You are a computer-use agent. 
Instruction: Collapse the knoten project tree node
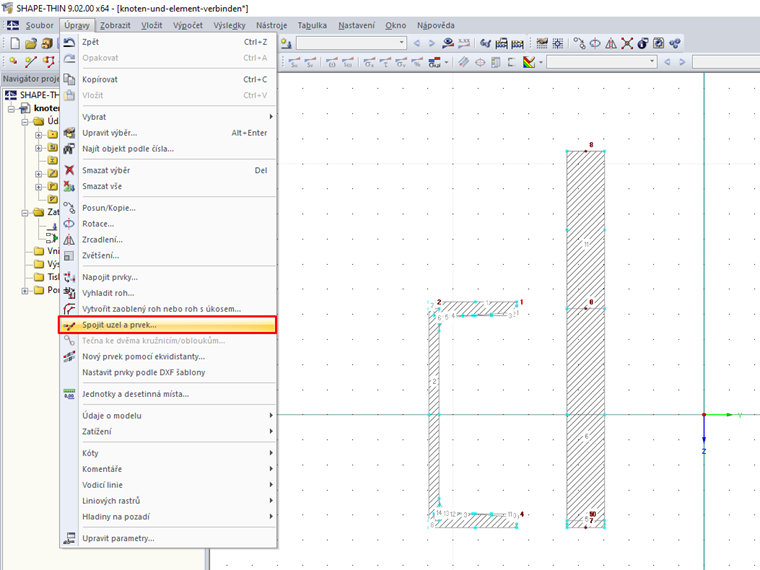(11, 109)
